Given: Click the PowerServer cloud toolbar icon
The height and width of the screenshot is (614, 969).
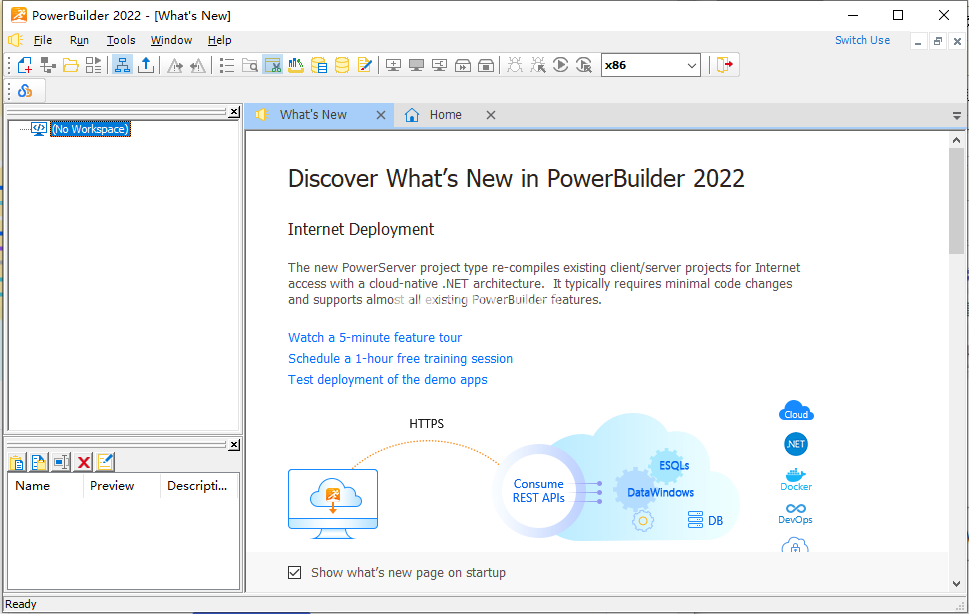Looking at the screenshot, I should coord(25,91).
